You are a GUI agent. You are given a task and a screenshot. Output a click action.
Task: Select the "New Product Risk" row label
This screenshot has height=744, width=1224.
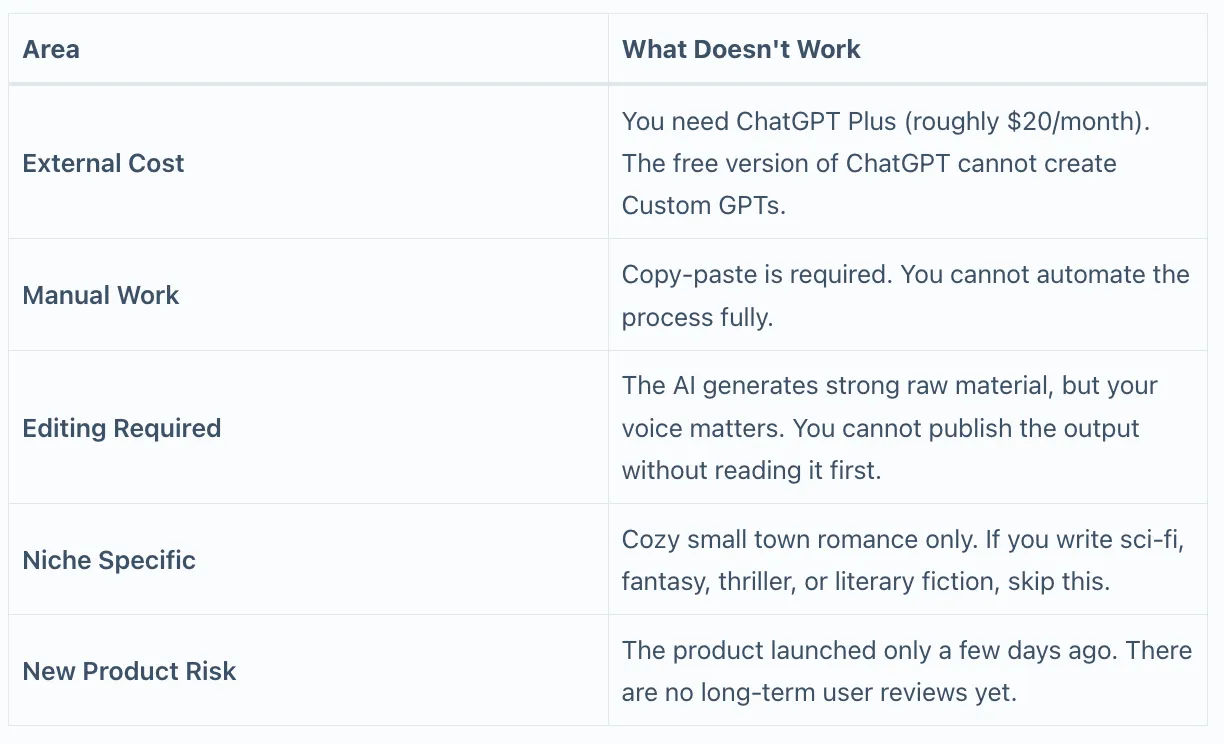click(x=129, y=671)
